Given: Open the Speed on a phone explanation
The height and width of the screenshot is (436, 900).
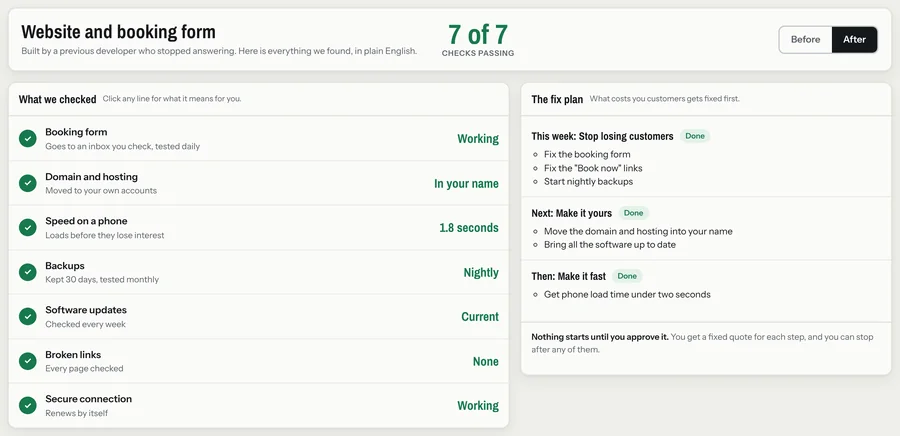Looking at the screenshot, I should 258,227.
